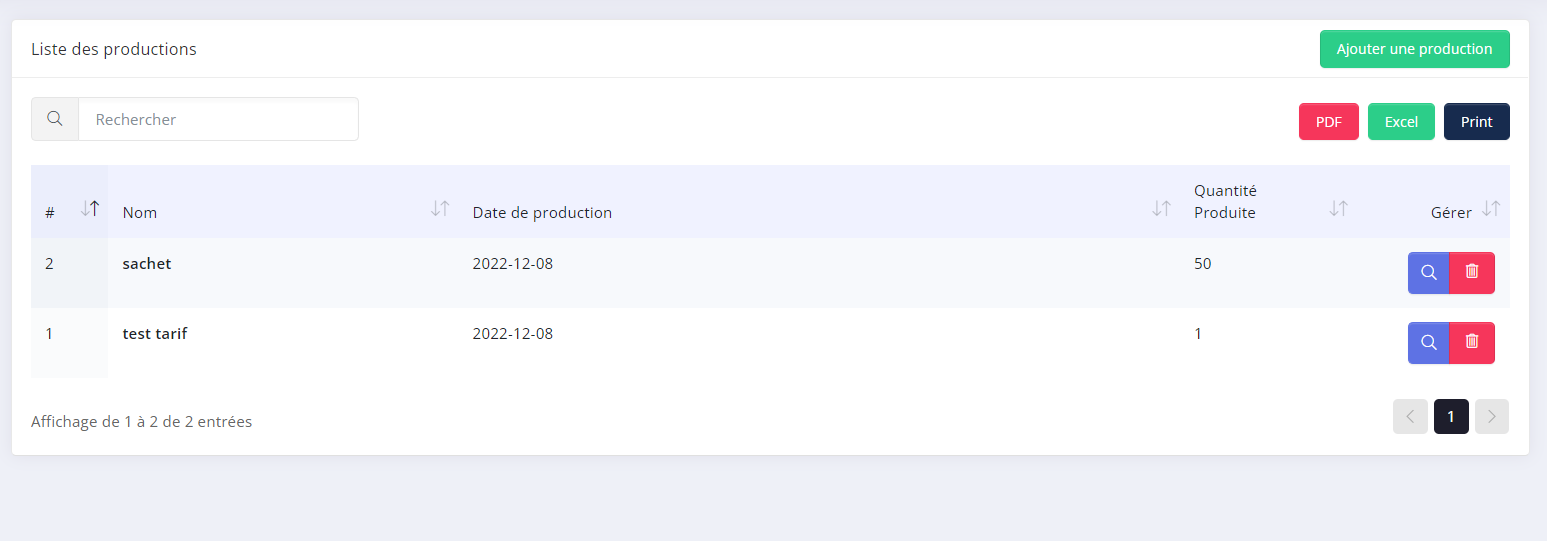View details of the sachet production

1429,273
